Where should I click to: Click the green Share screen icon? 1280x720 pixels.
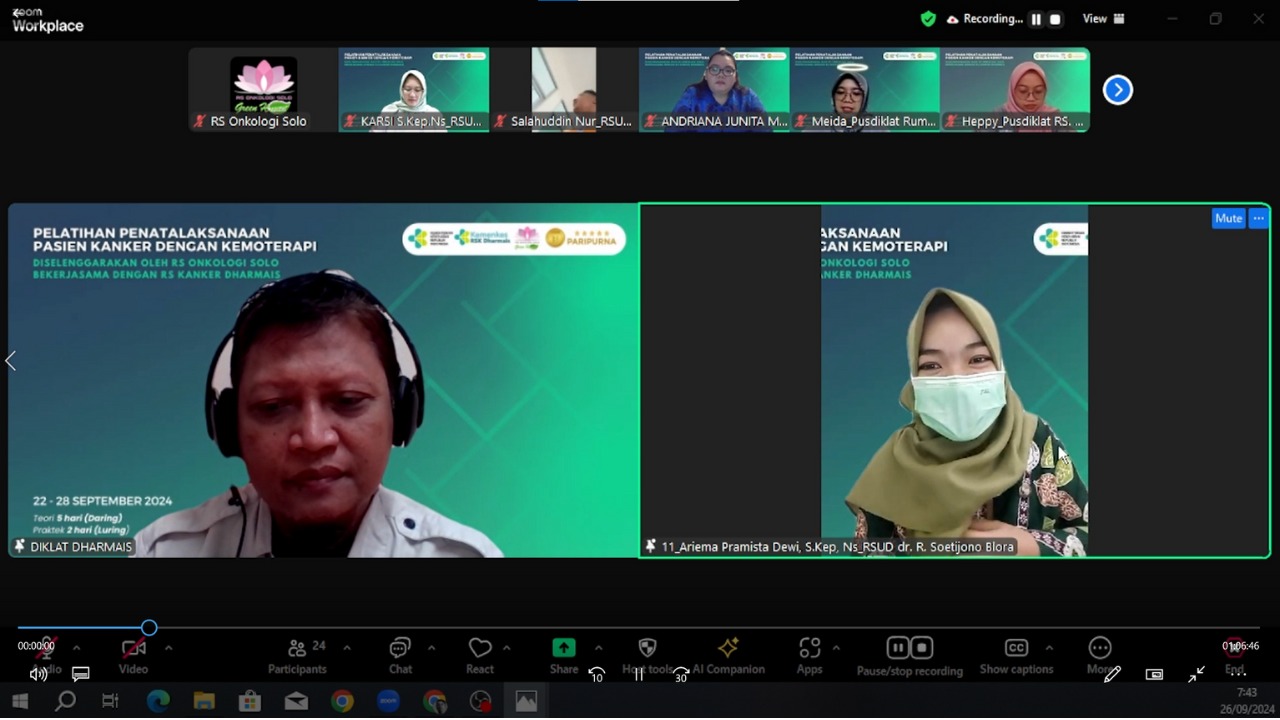tap(564, 648)
